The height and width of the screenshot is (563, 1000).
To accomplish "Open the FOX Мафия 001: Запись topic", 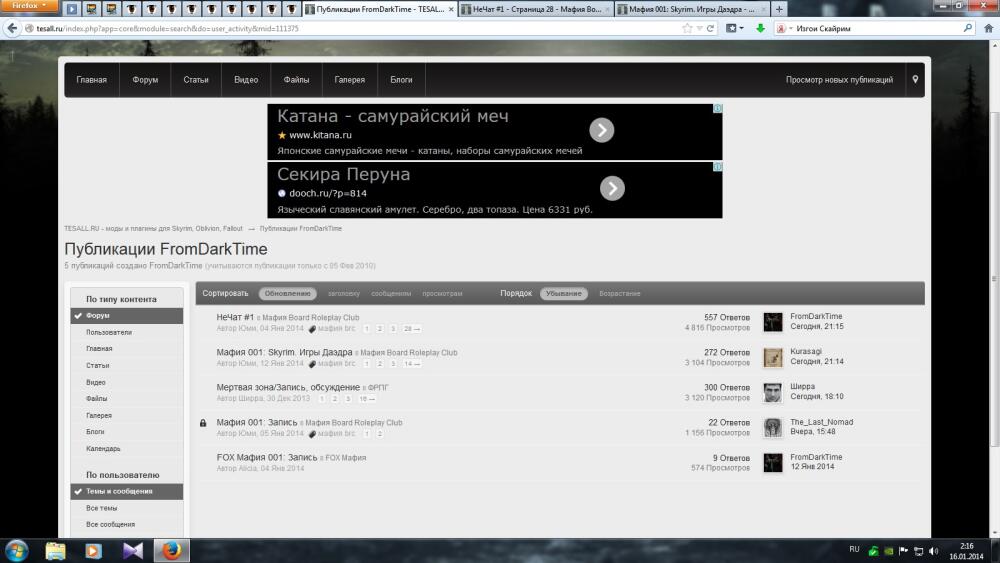I will 267,457.
